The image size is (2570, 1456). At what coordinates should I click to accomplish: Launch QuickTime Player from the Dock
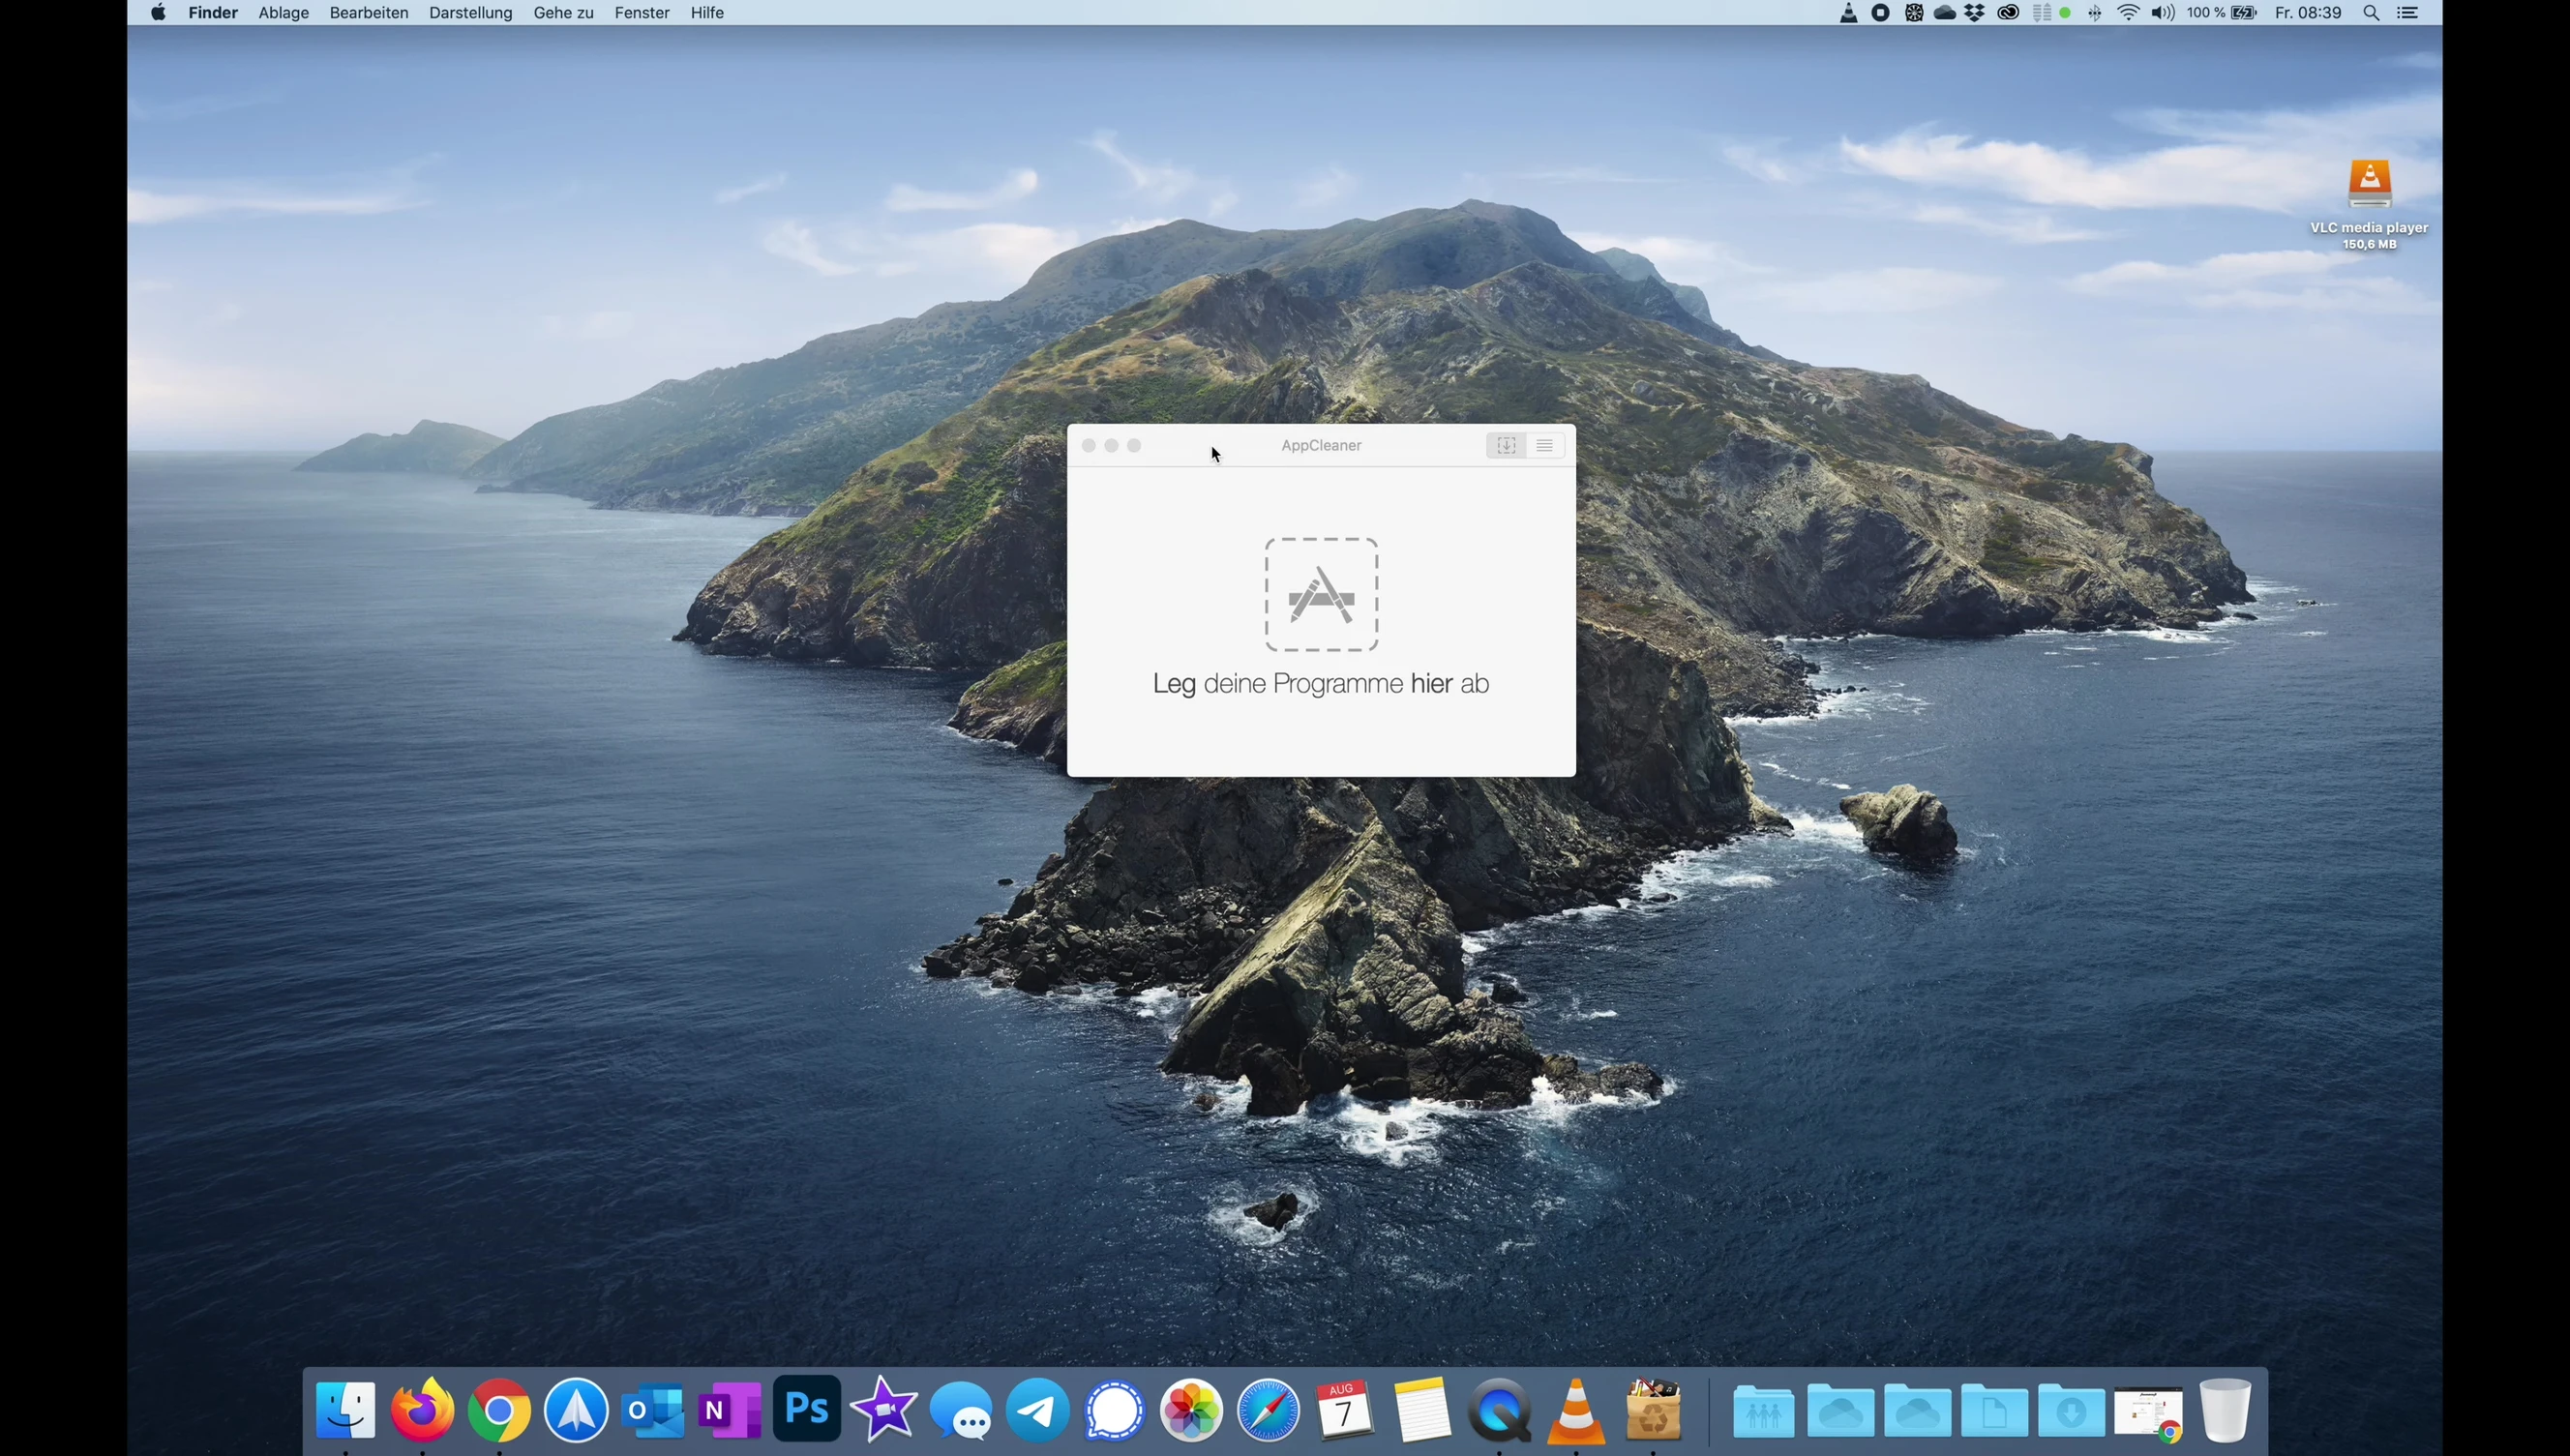coord(1499,1410)
